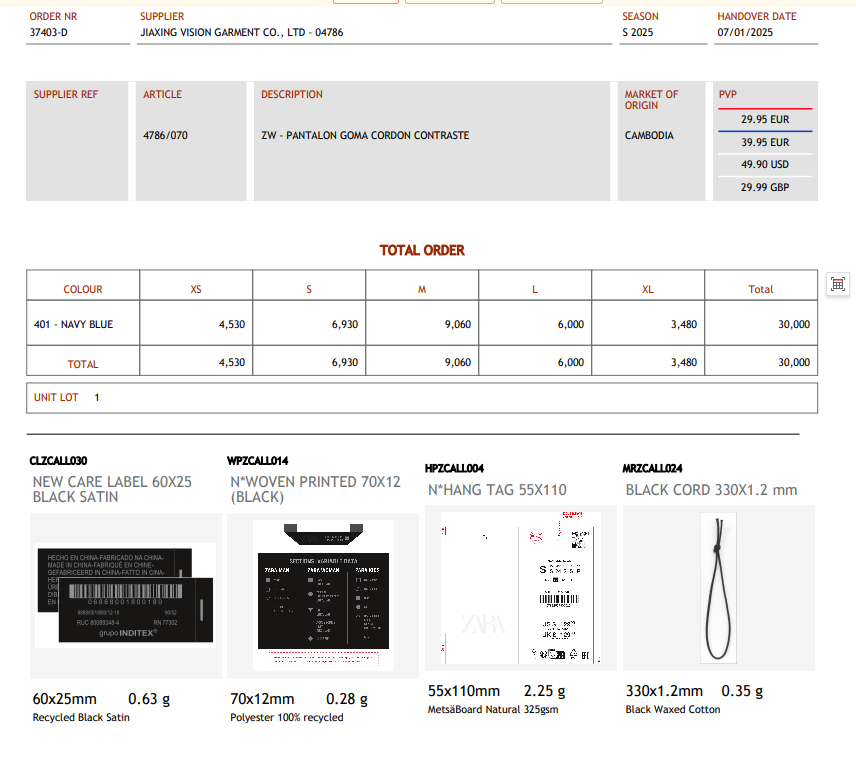Click the WPZCALL014 item code
Image resolution: width=856 pixels, height=779 pixels.
click(x=258, y=461)
